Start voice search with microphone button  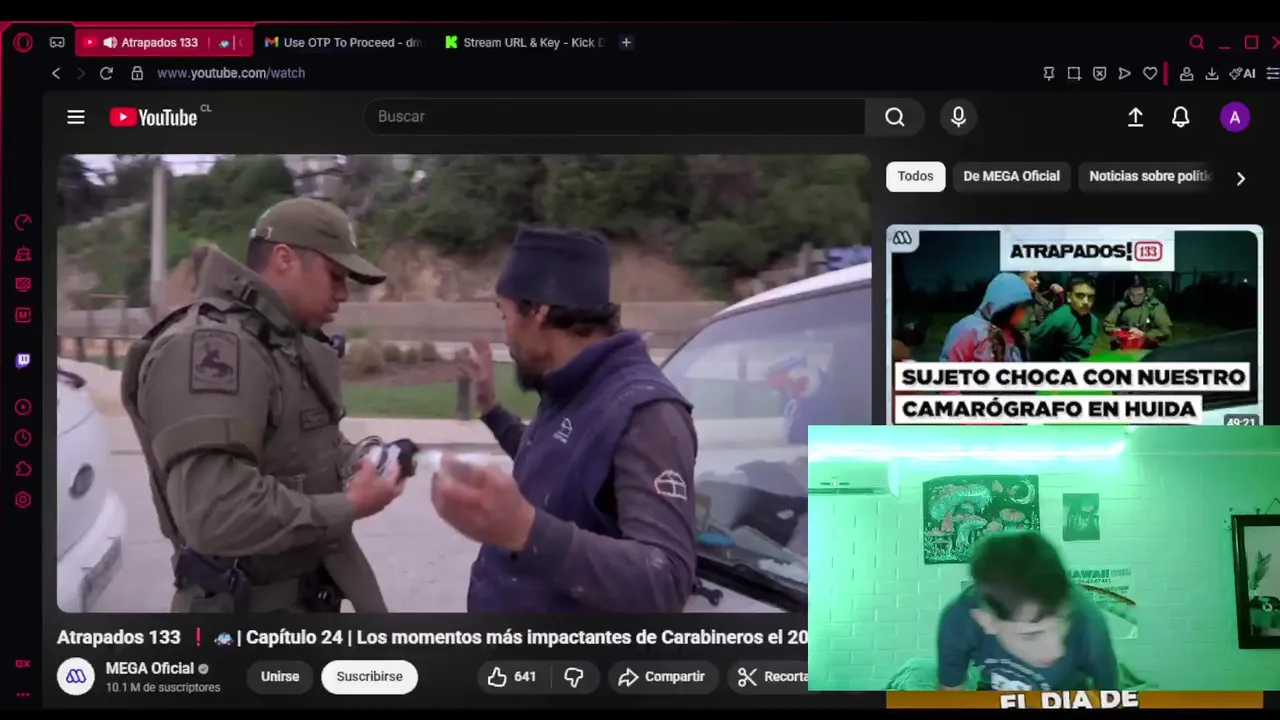(x=958, y=117)
